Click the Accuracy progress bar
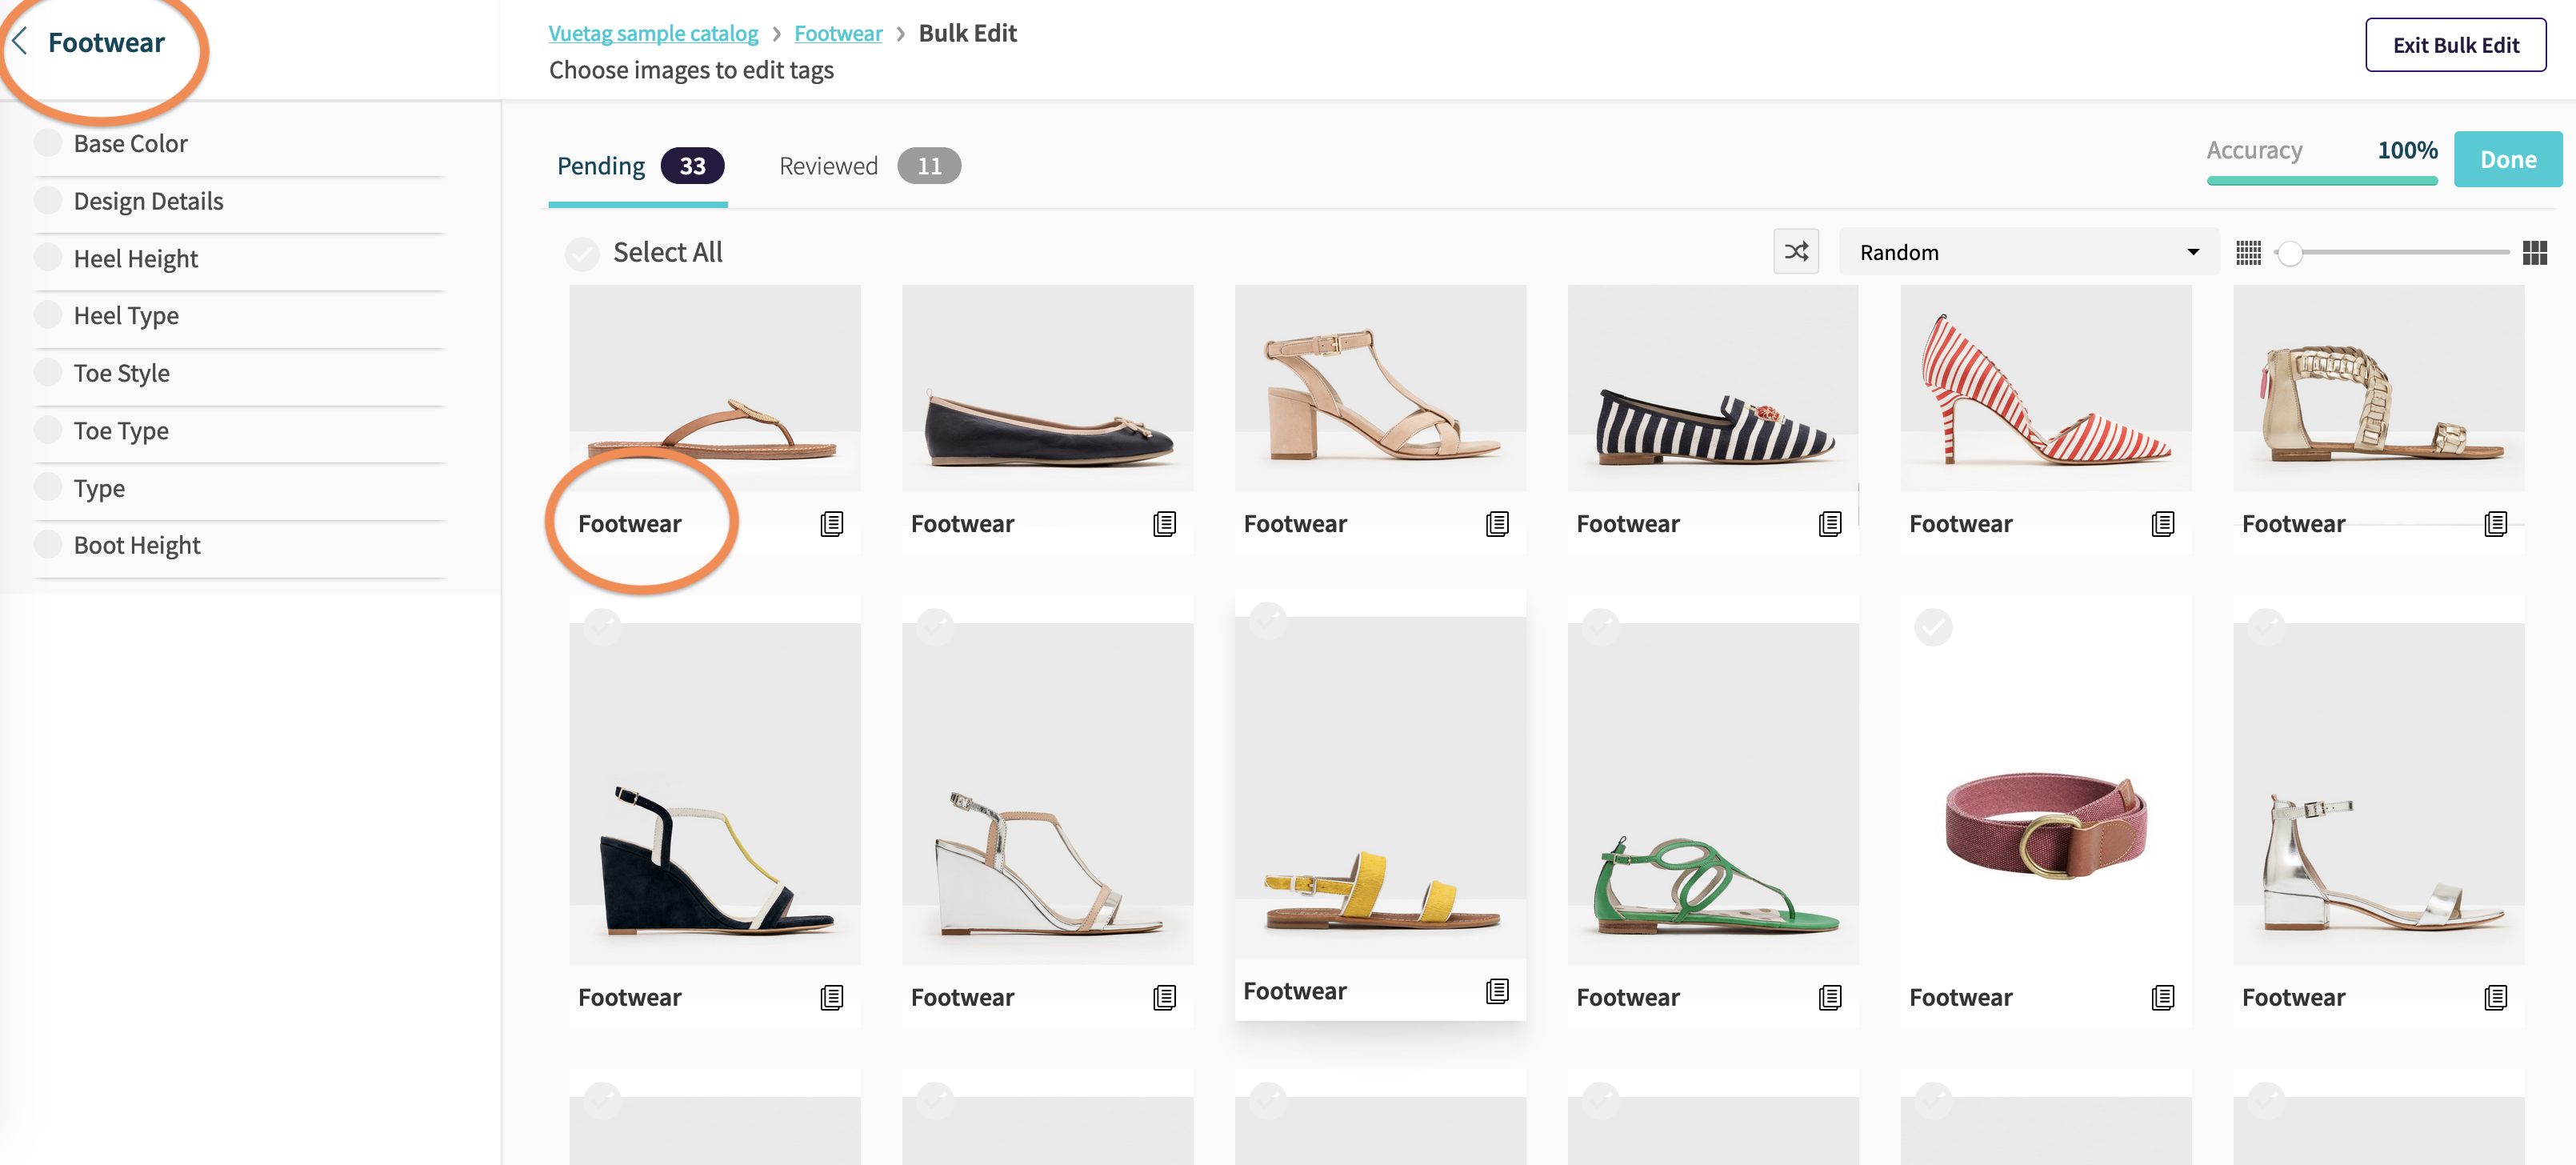The width and height of the screenshot is (2576, 1165). coord(2322,180)
